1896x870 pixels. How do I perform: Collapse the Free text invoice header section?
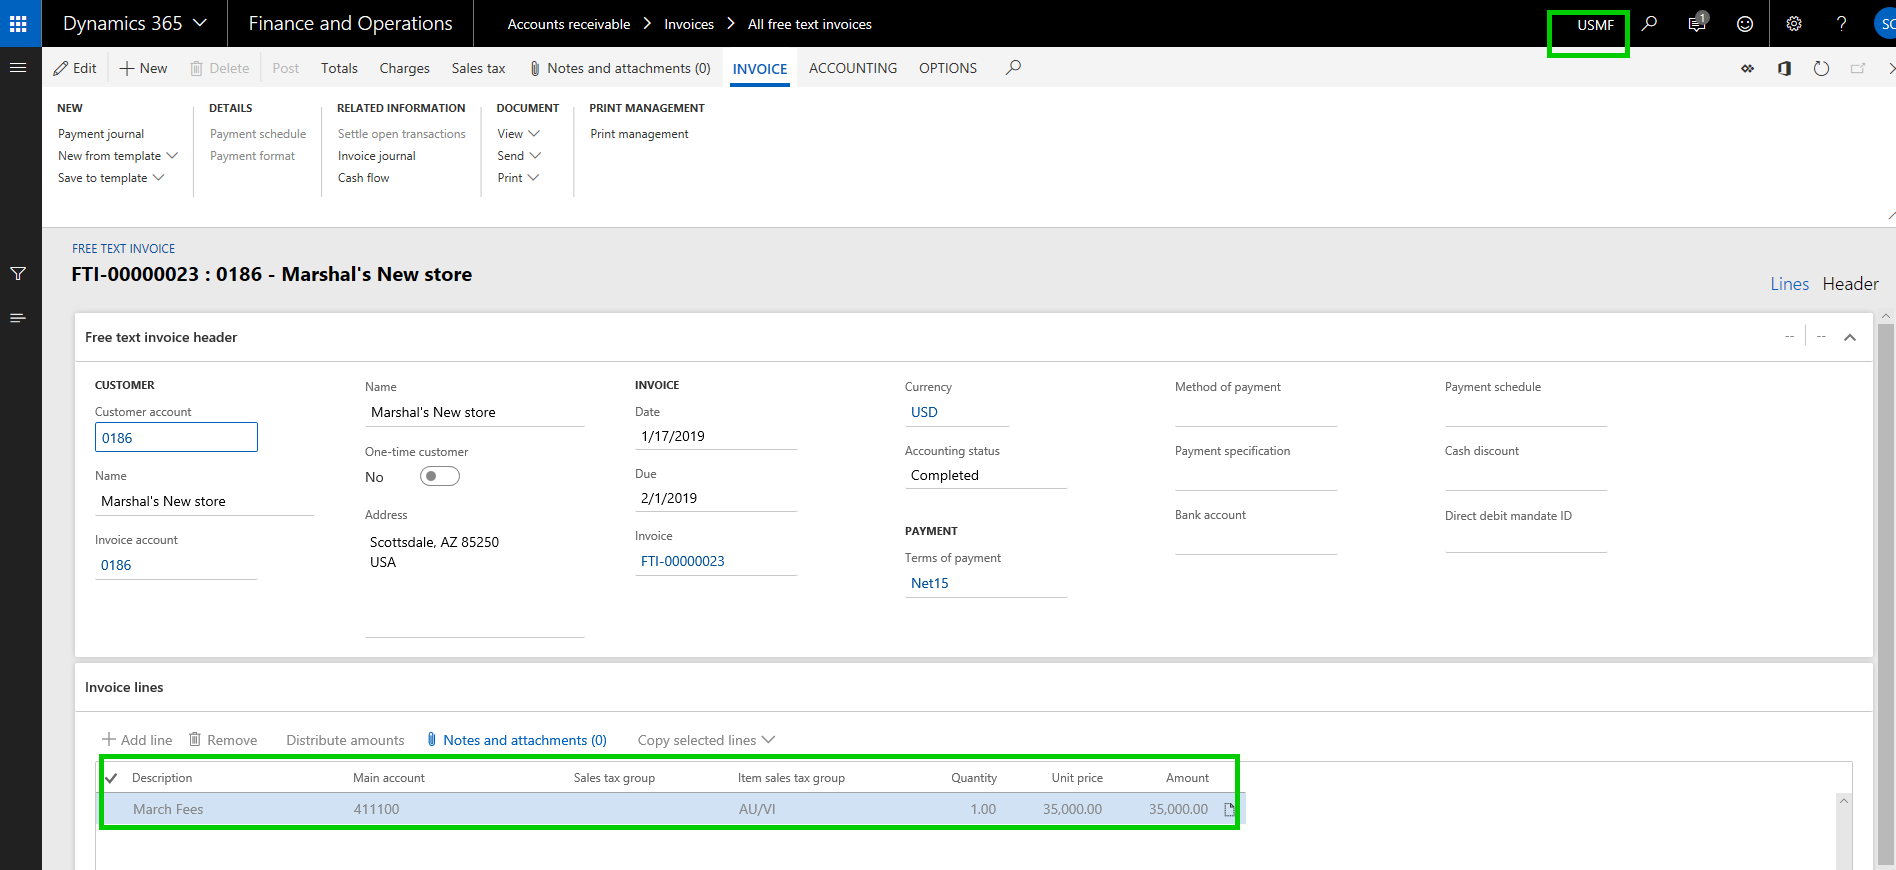click(x=1850, y=337)
